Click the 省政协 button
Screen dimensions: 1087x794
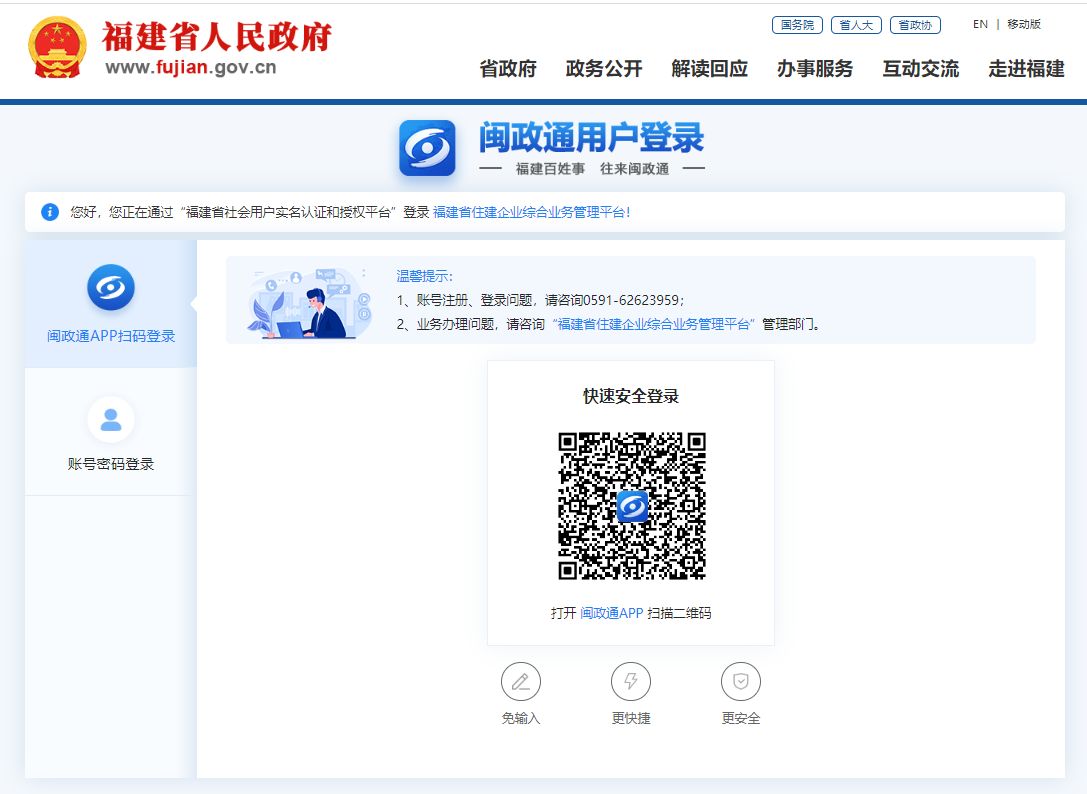pos(915,25)
